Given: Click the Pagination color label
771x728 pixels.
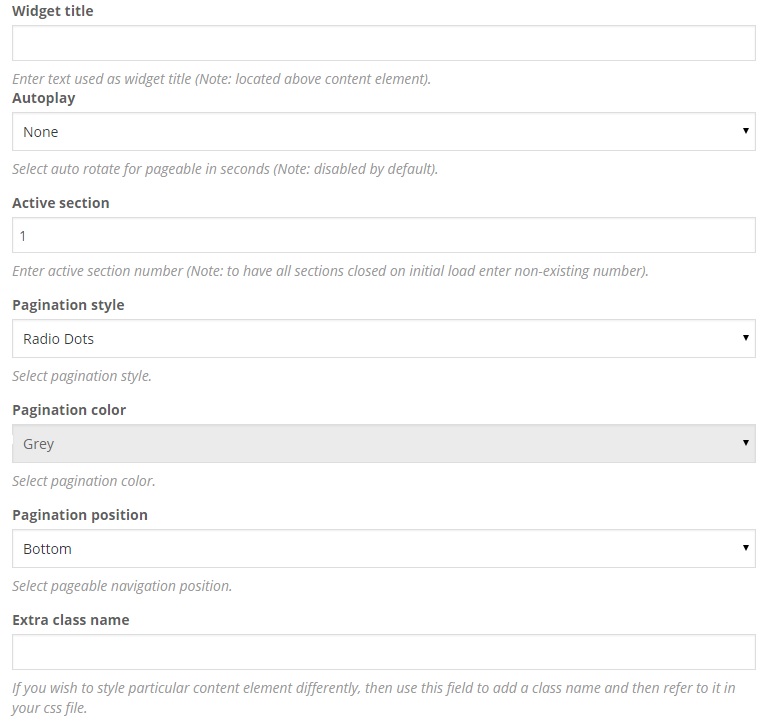Looking at the screenshot, I should (68, 410).
